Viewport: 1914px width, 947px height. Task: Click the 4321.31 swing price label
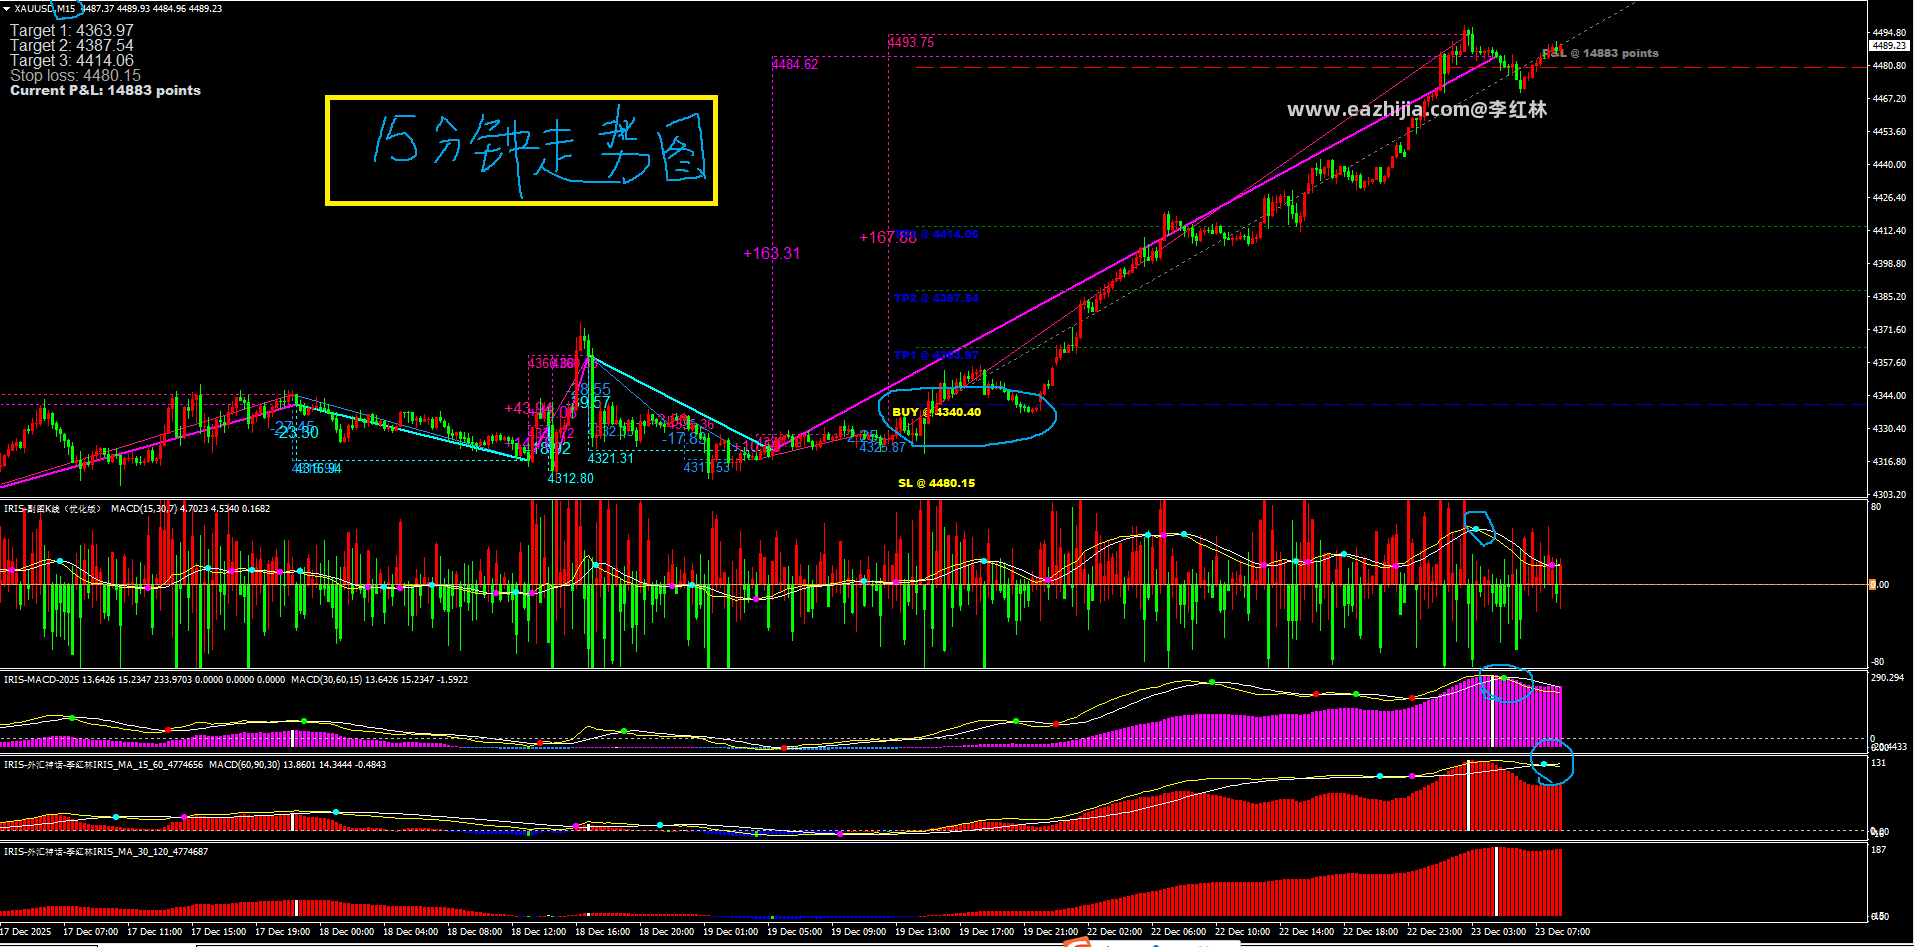[610, 458]
